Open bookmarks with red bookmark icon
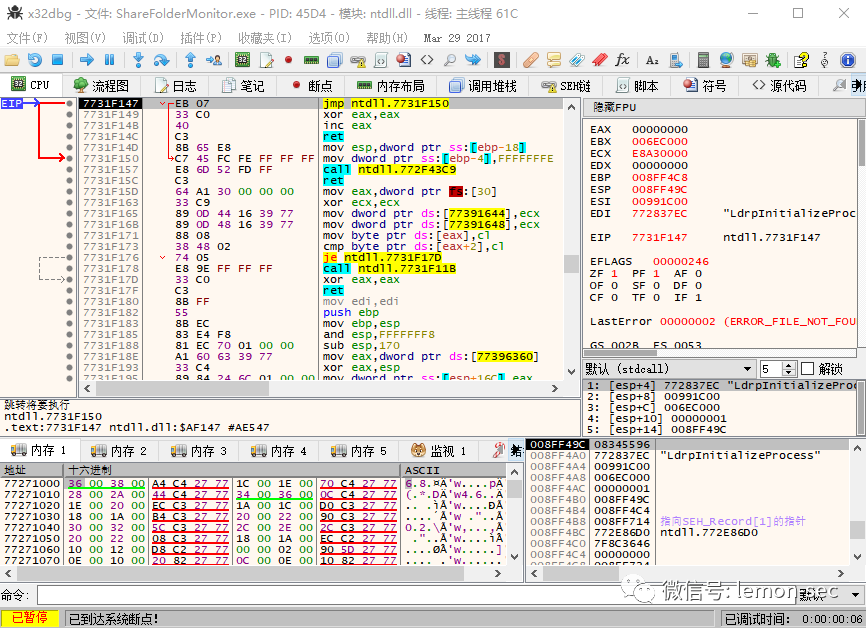This screenshot has width=866, height=628. [x=600, y=60]
